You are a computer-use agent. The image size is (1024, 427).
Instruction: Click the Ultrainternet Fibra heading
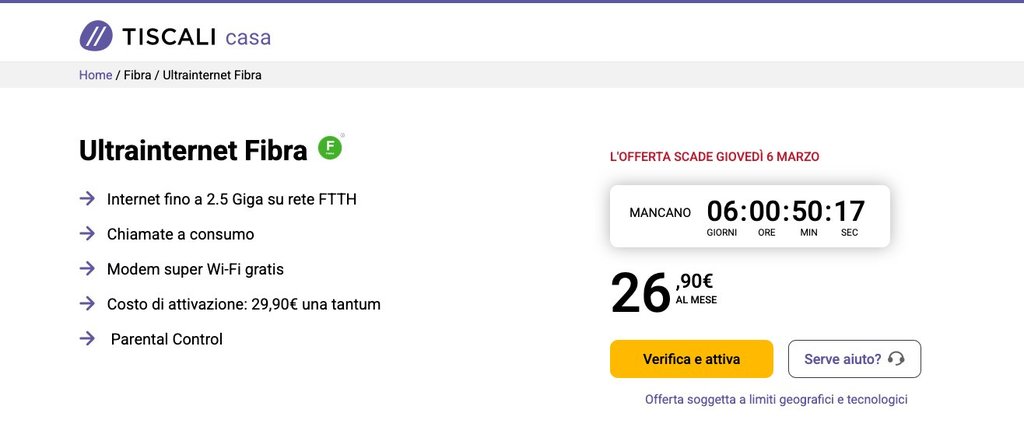(193, 150)
